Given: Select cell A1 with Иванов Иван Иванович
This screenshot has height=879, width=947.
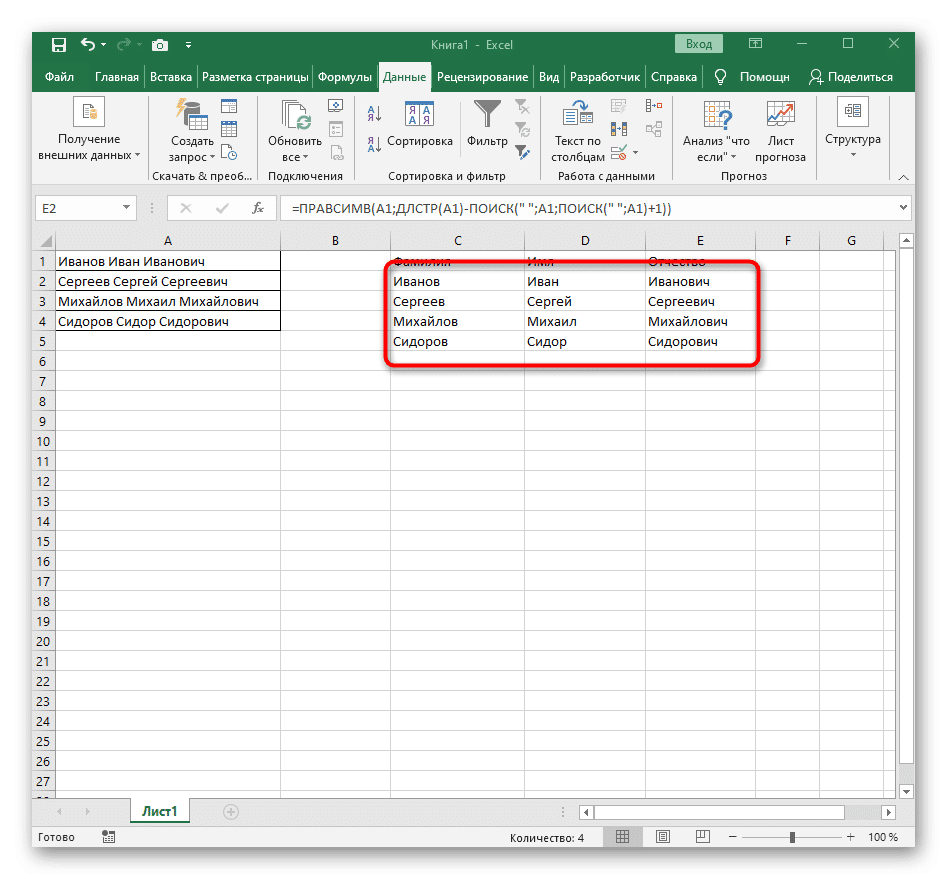Looking at the screenshot, I should coord(167,261).
